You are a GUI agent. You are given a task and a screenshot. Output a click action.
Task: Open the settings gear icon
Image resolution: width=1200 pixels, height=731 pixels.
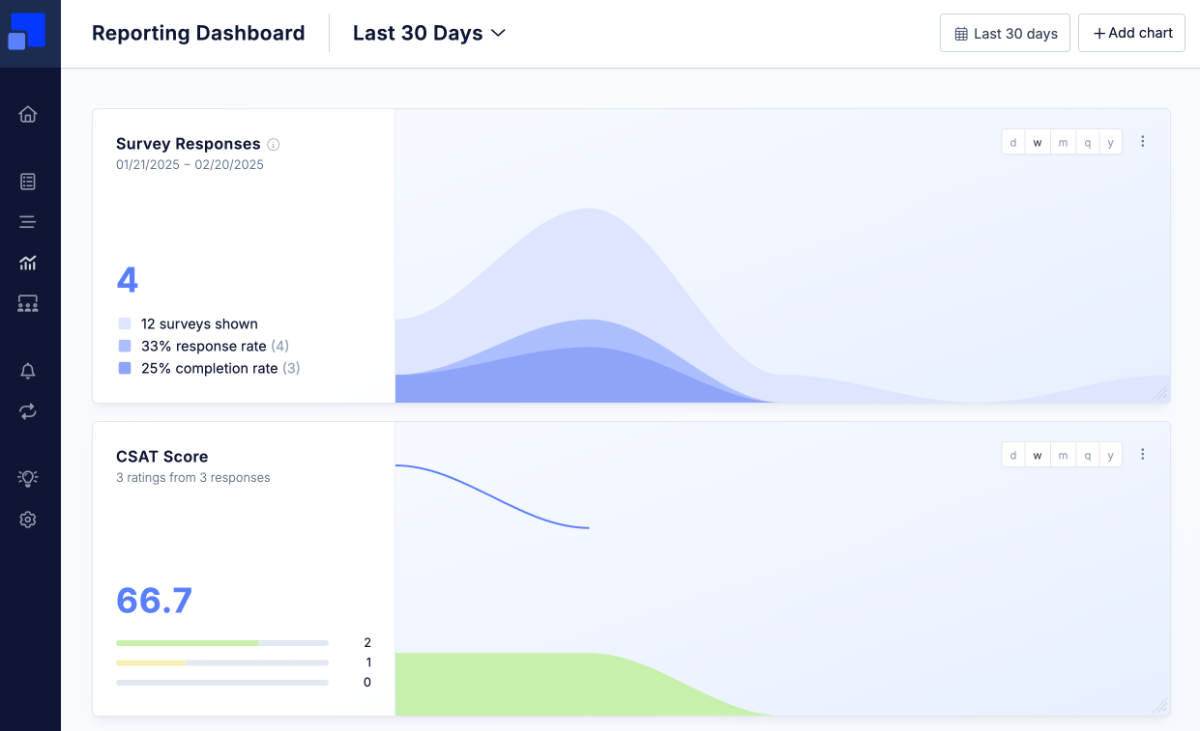(28, 520)
